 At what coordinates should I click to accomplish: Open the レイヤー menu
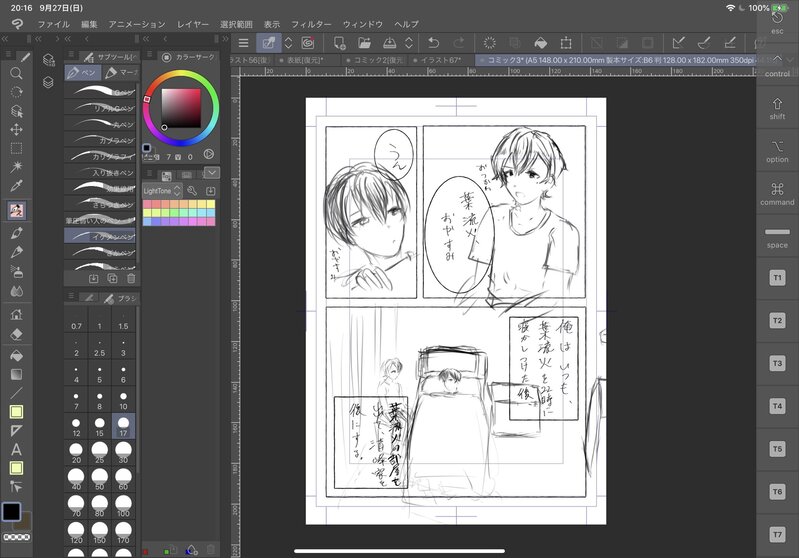[193, 24]
